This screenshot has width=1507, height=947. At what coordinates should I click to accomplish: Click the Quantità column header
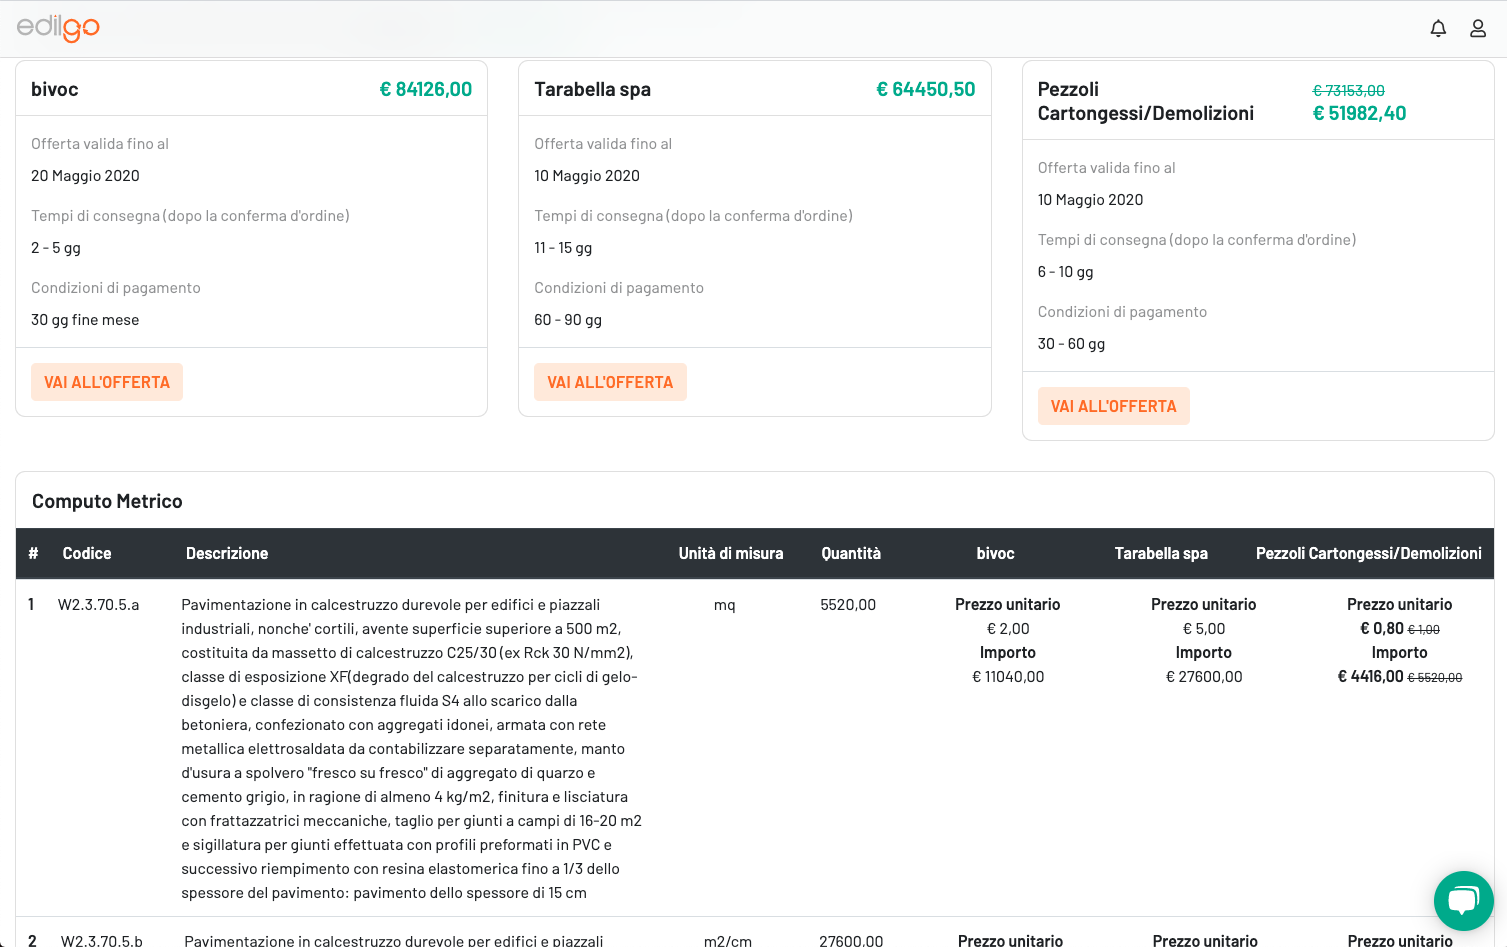(851, 553)
